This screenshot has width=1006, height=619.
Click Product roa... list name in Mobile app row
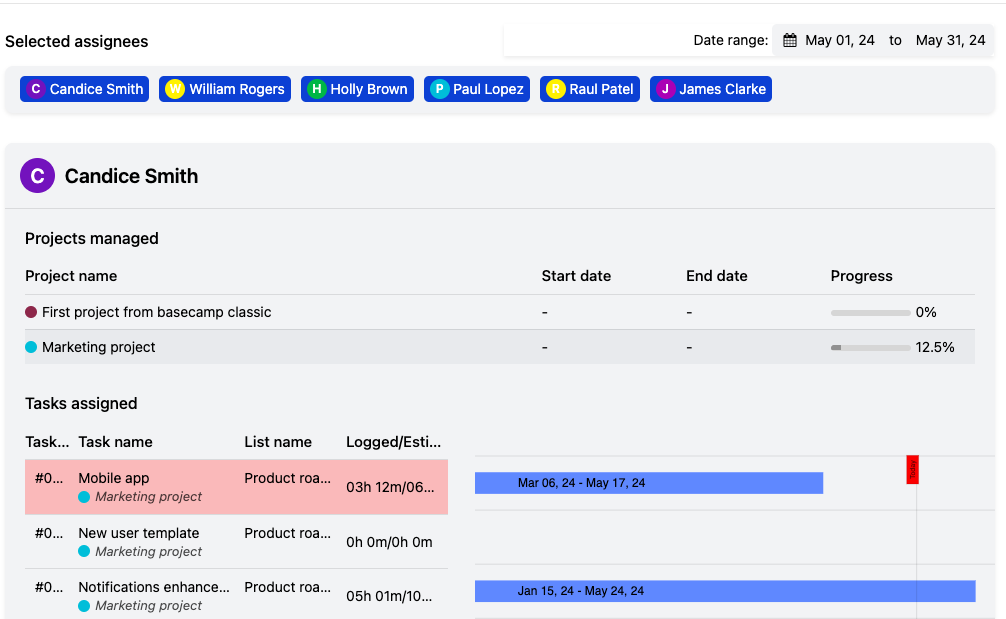287,478
